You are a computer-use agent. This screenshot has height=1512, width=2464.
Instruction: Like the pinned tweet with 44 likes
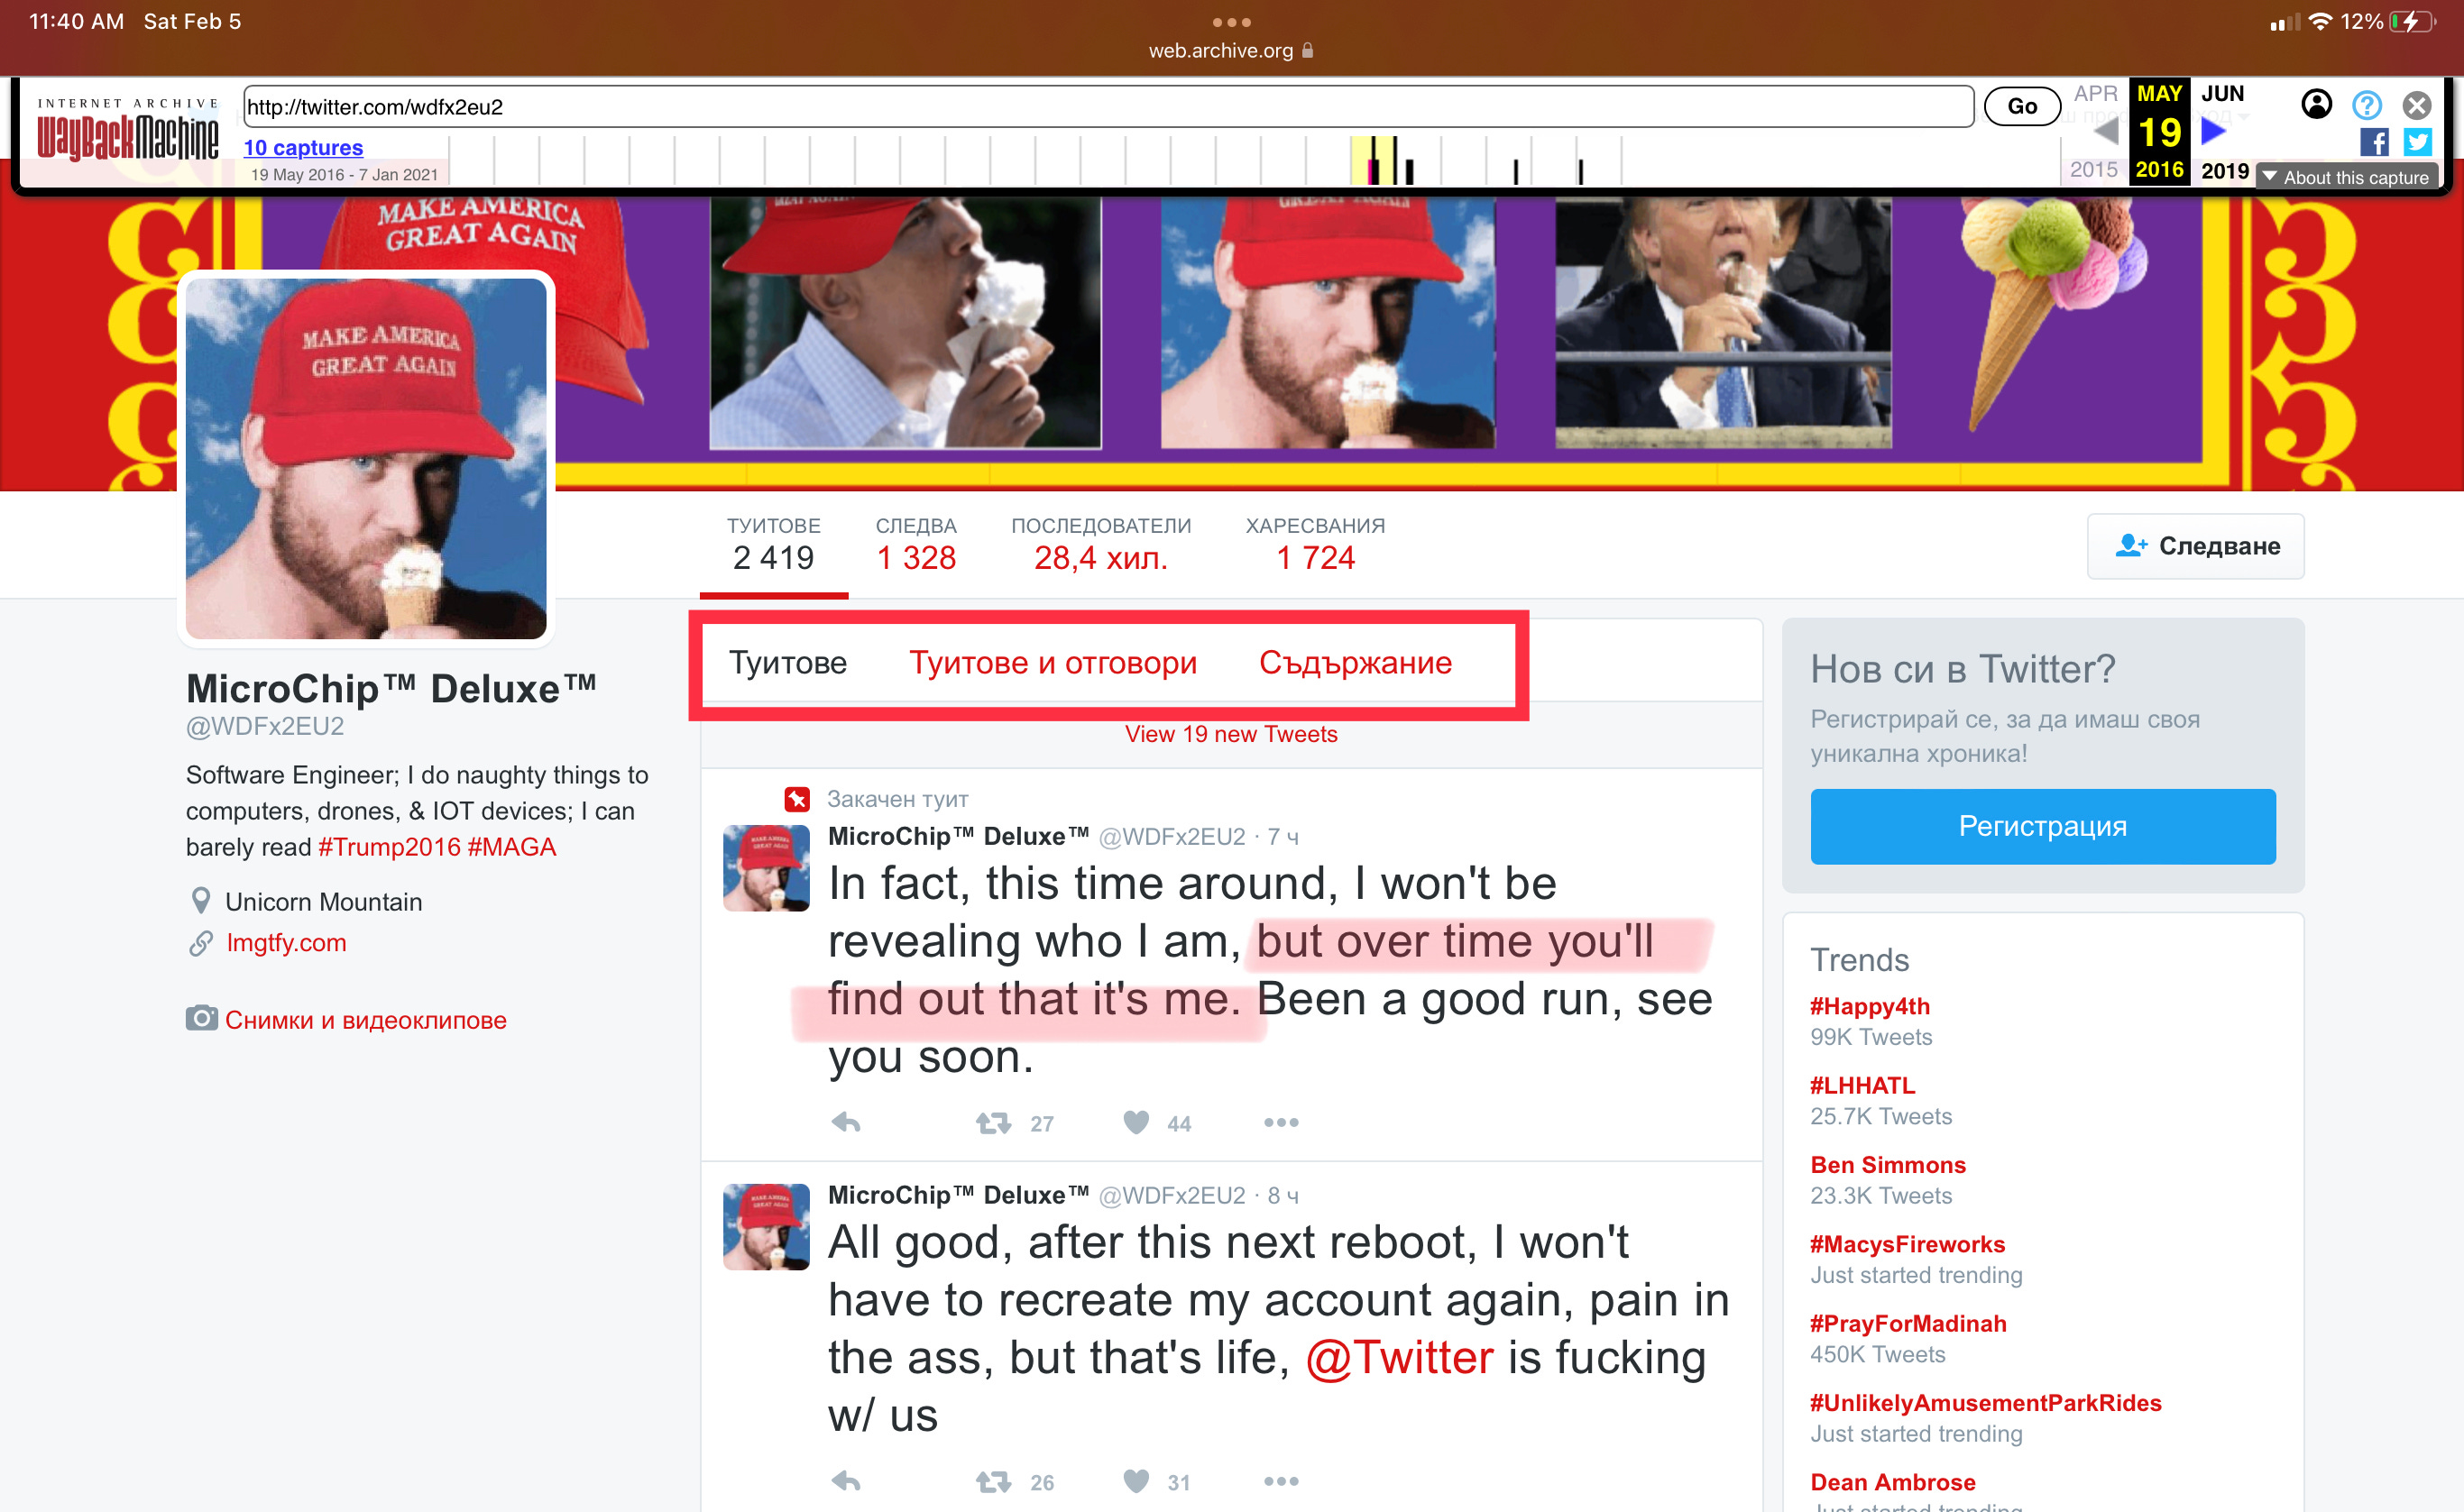[1157, 1123]
